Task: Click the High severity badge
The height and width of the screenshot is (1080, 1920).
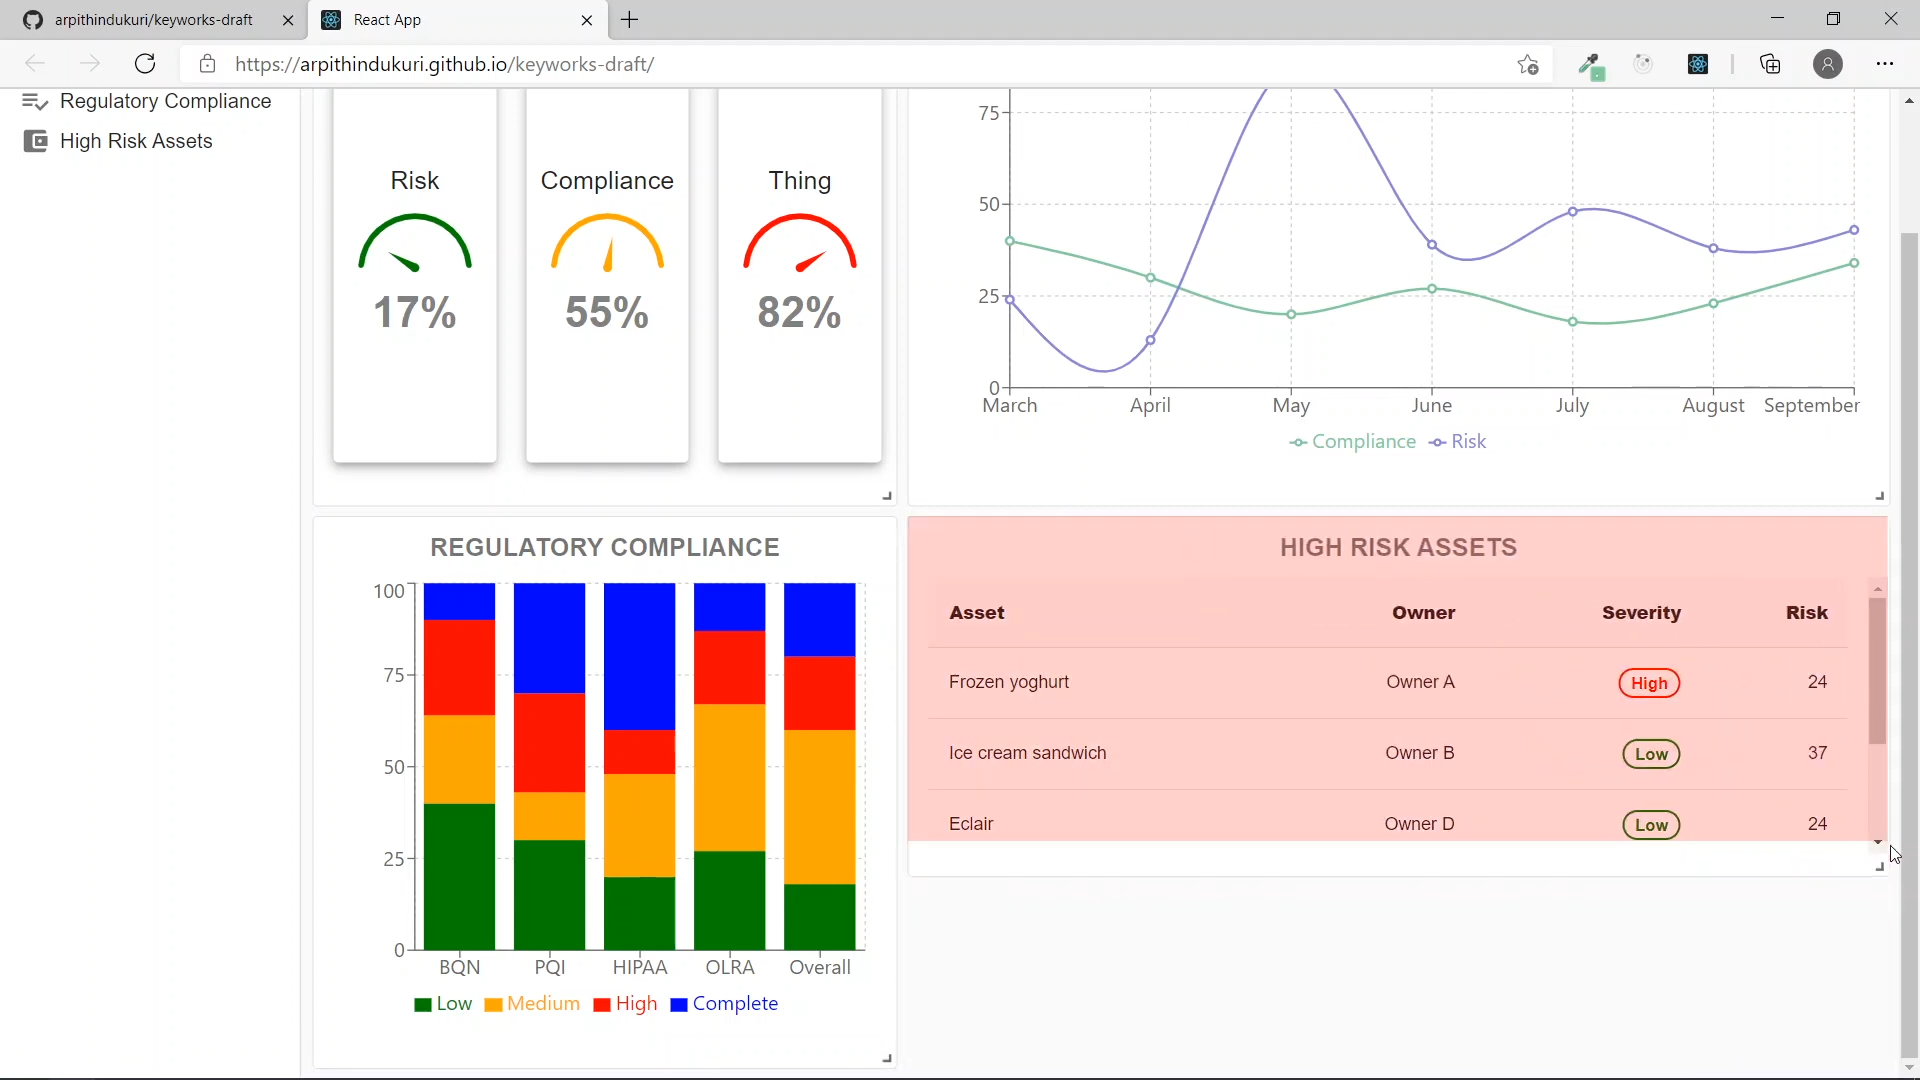Action: [x=1650, y=684]
